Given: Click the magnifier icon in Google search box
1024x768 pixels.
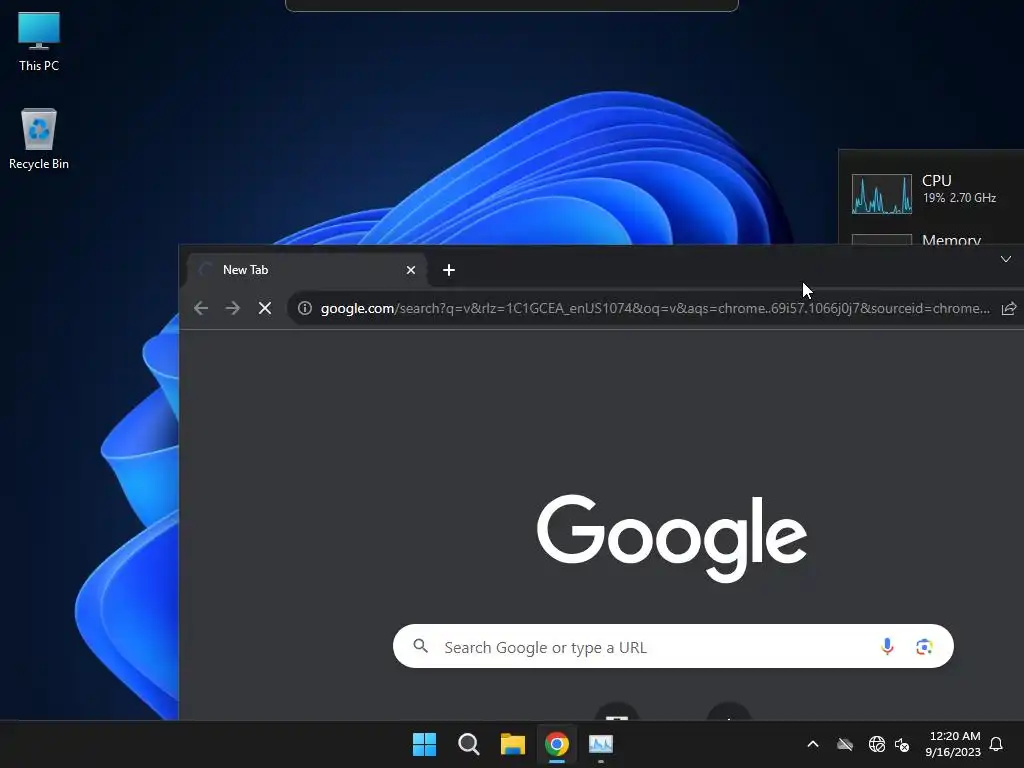Looking at the screenshot, I should click(421, 647).
